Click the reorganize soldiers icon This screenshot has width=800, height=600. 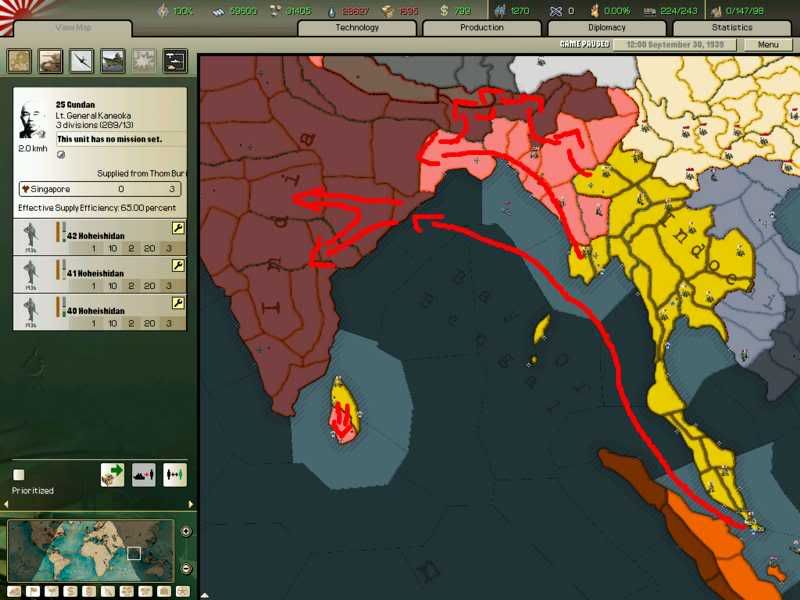174,474
